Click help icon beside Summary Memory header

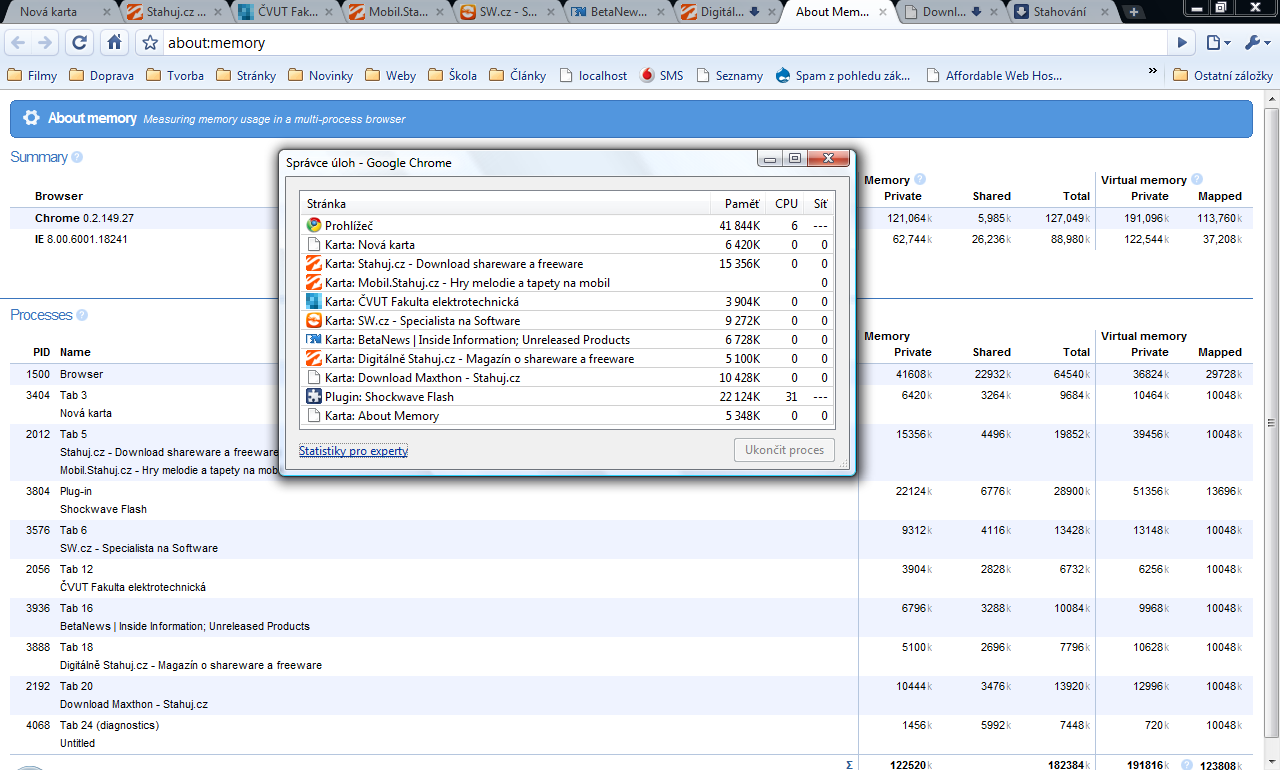920,179
